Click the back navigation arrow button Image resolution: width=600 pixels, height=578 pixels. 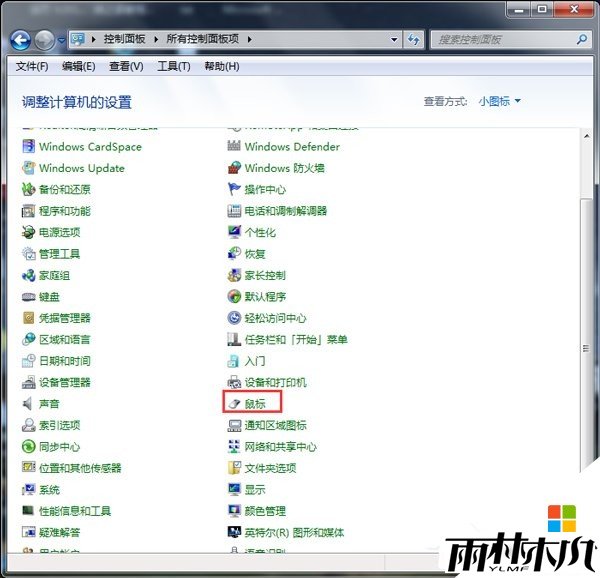(20, 40)
